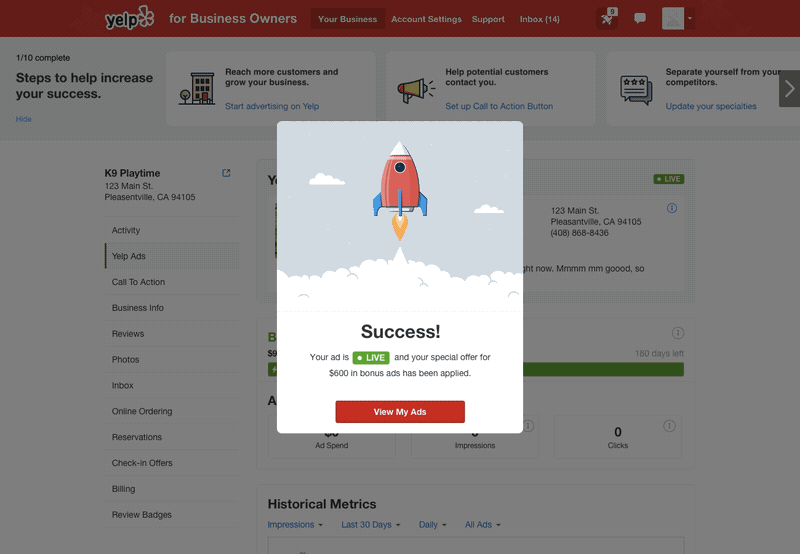Open the Last 30 Days range dropdown

(370, 524)
